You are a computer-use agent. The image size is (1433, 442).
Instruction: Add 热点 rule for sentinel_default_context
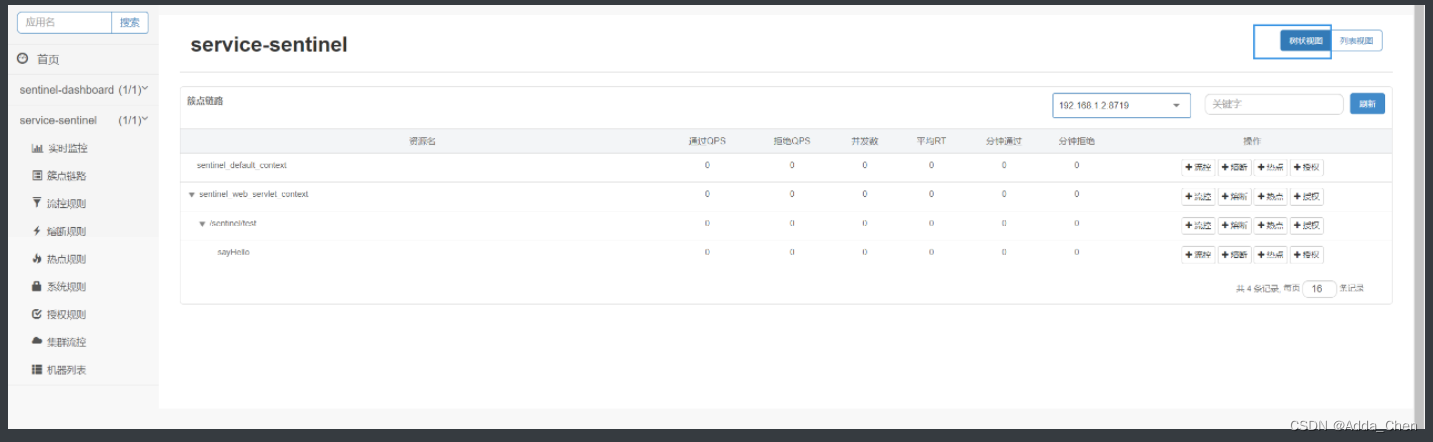(1270, 168)
